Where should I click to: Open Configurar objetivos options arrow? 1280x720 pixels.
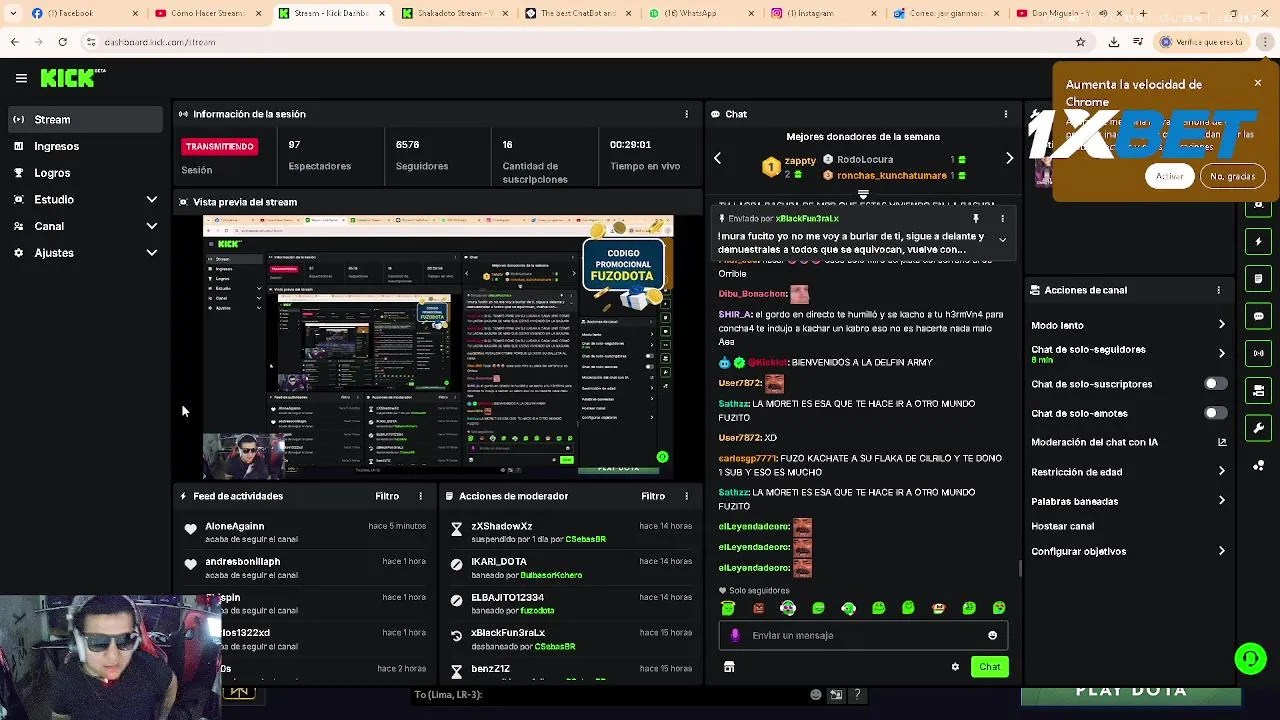1221,551
